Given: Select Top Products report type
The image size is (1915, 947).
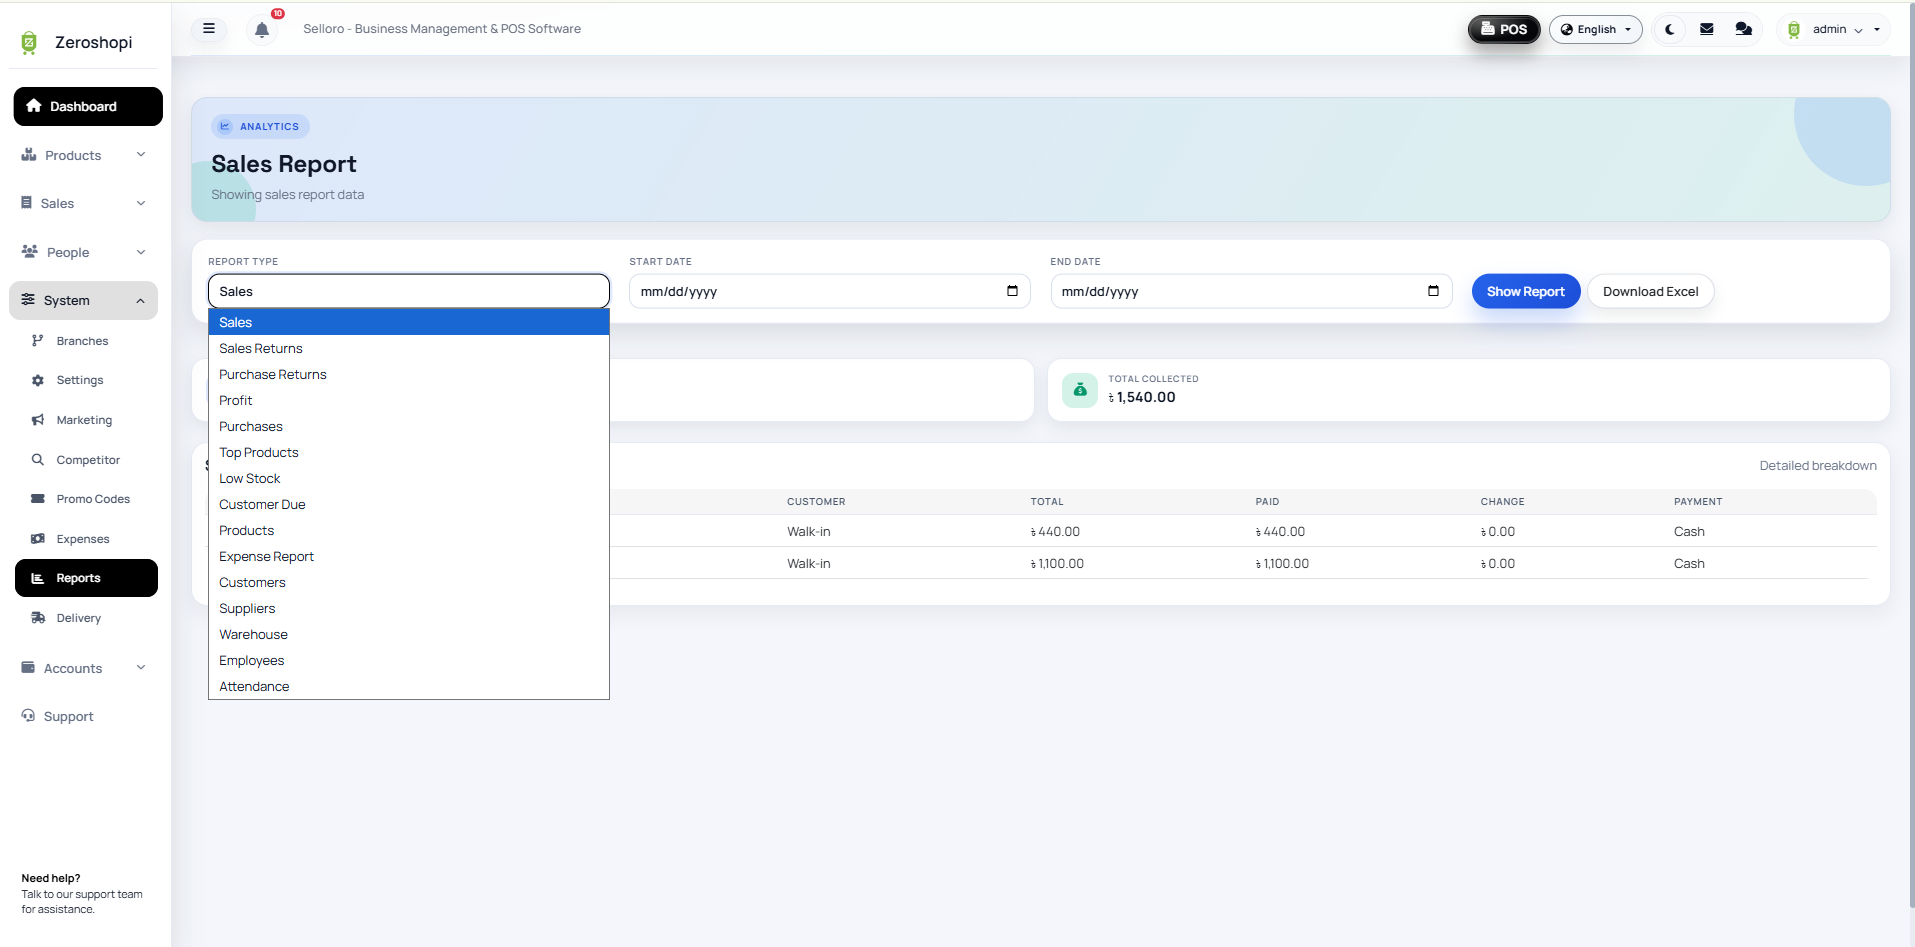Looking at the screenshot, I should point(409,452).
